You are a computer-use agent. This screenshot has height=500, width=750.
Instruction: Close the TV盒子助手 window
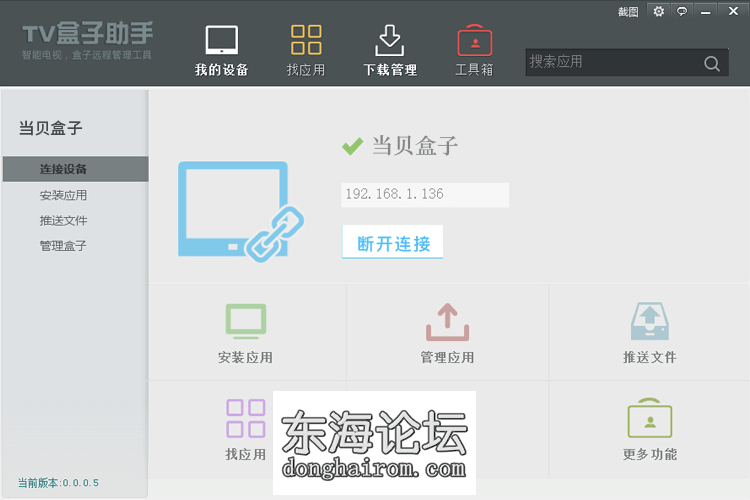coord(733,11)
